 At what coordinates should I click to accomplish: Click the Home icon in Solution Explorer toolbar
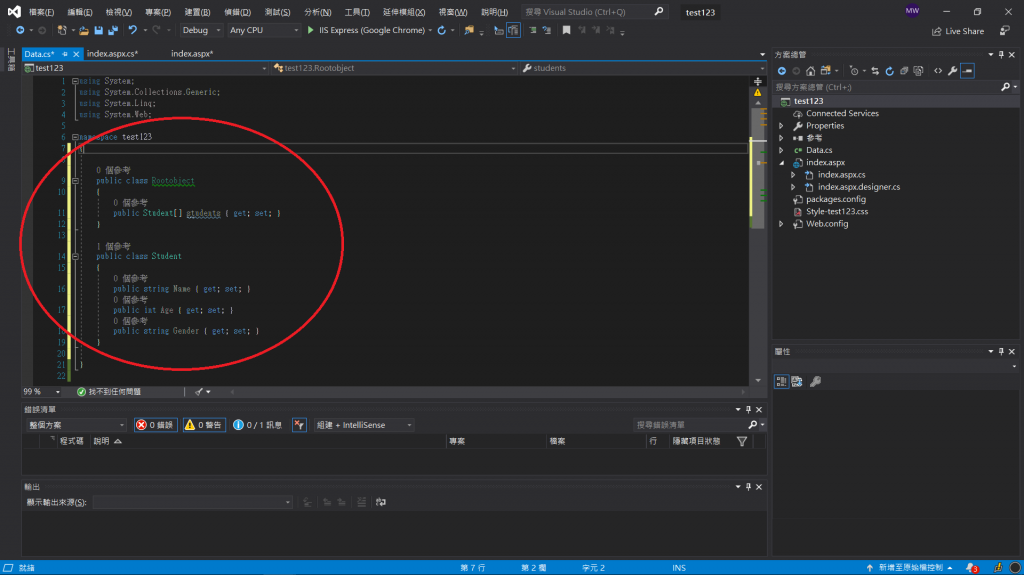(810, 71)
